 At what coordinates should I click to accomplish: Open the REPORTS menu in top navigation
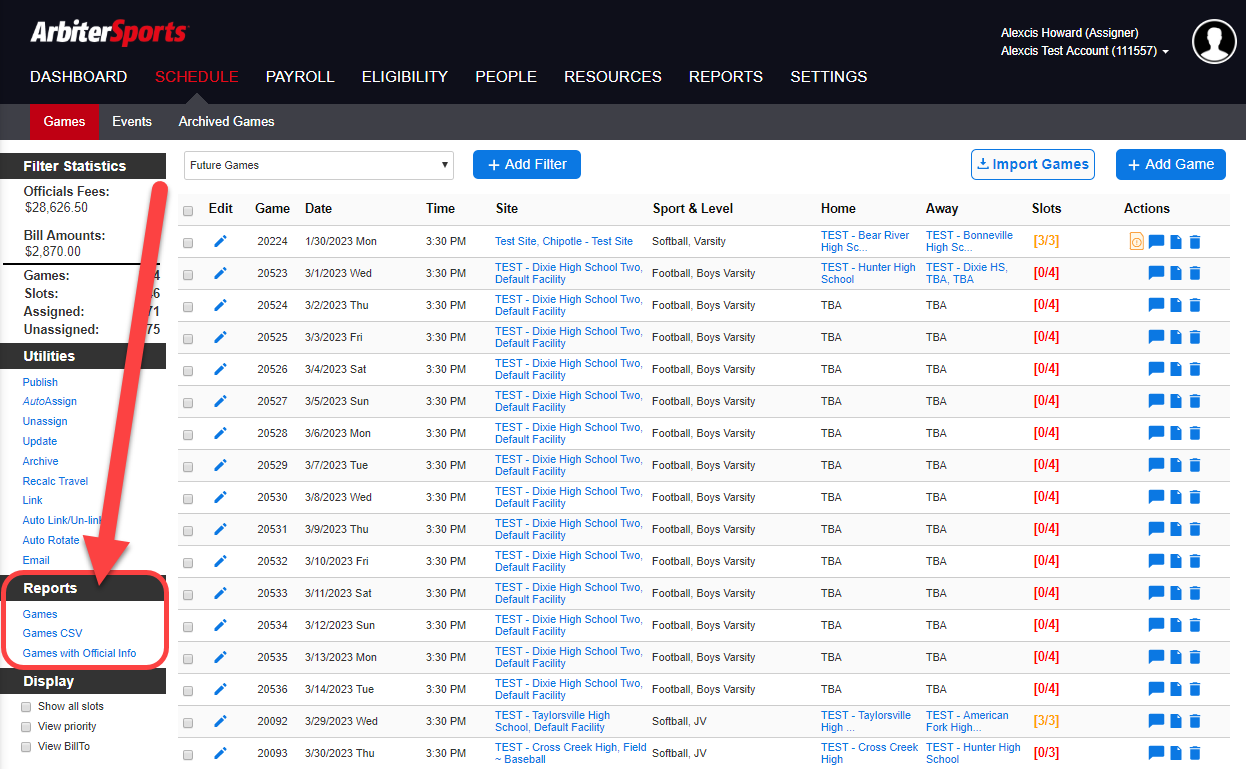tap(726, 77)
